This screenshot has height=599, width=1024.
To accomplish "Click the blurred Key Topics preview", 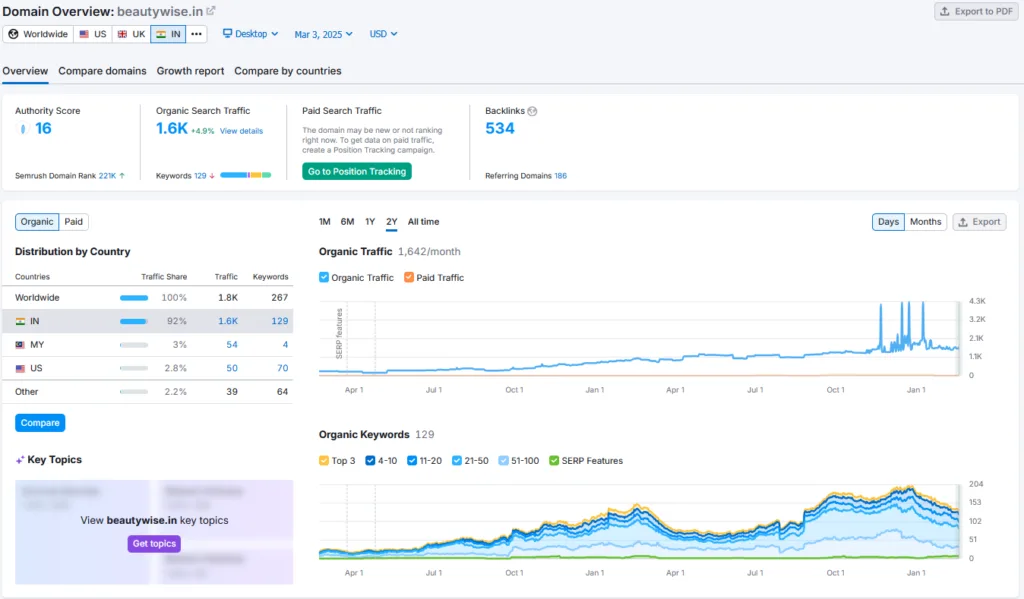I will tap(154, 532).
